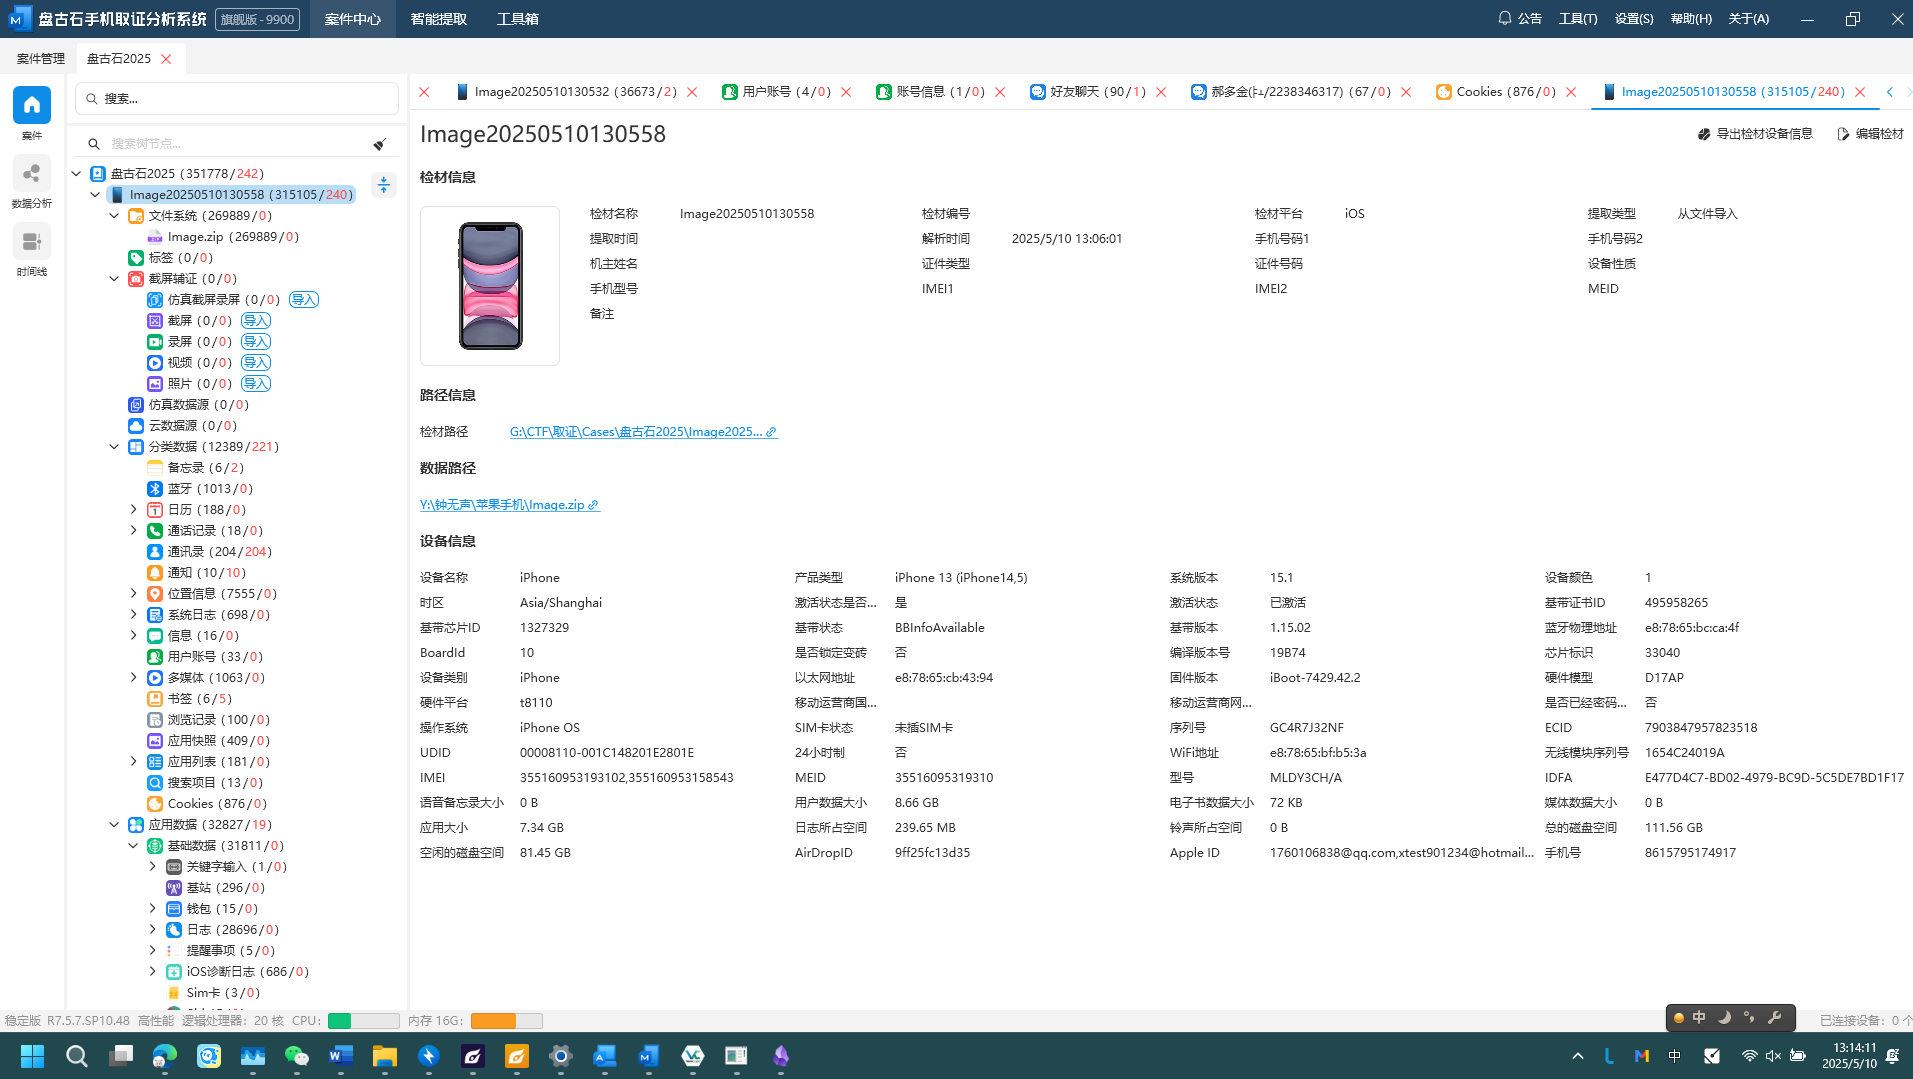
Task: Open the 设置(S) menu
Action: click(1634, 19)
